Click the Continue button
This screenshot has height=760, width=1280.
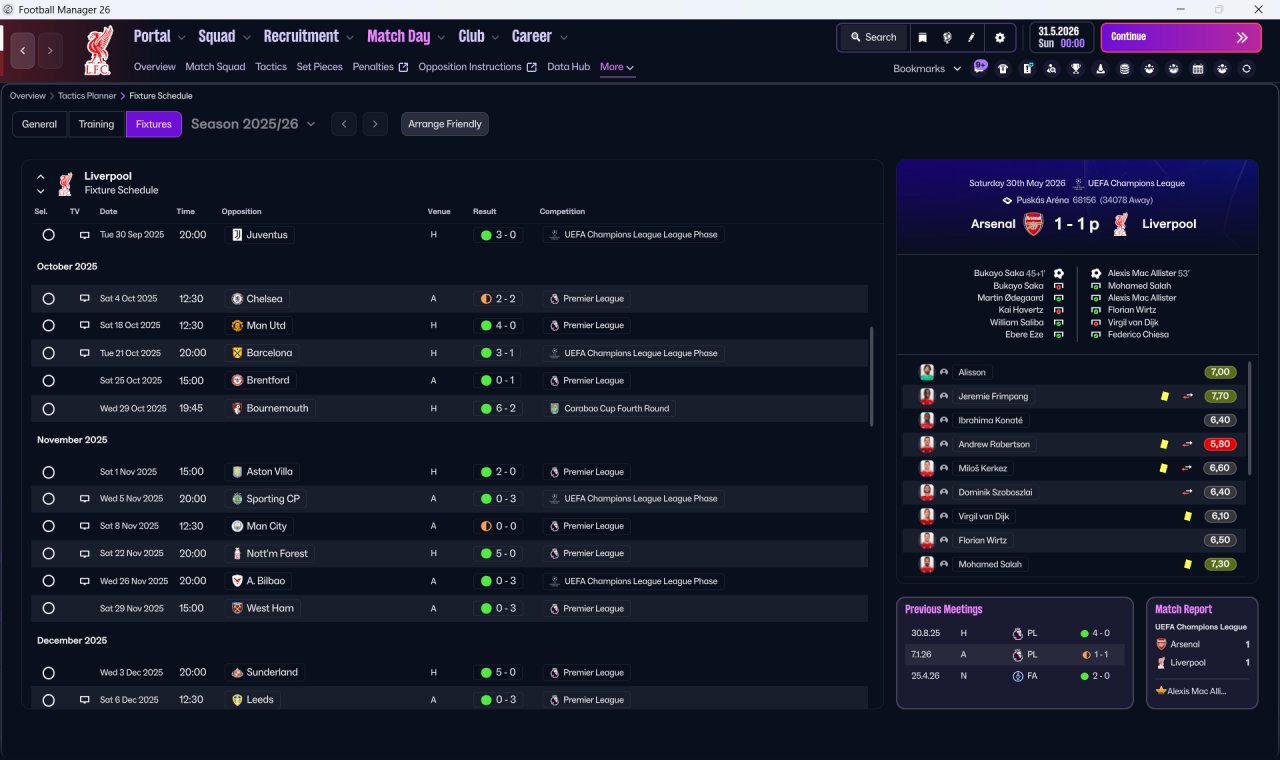pos(1181,37)
